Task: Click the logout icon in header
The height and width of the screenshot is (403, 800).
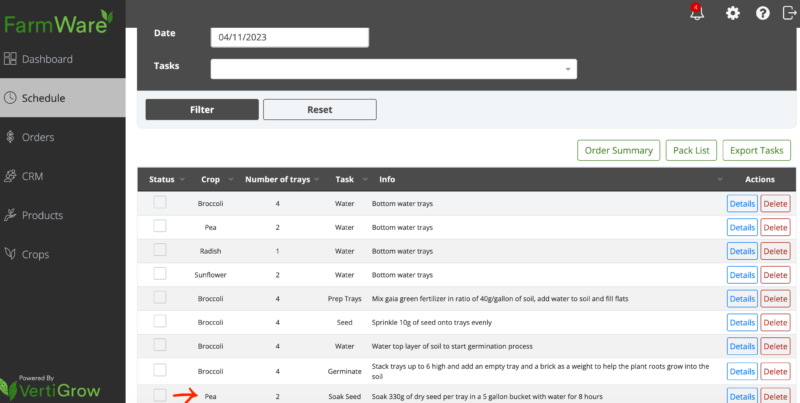Action: click(x=789, y=13)
